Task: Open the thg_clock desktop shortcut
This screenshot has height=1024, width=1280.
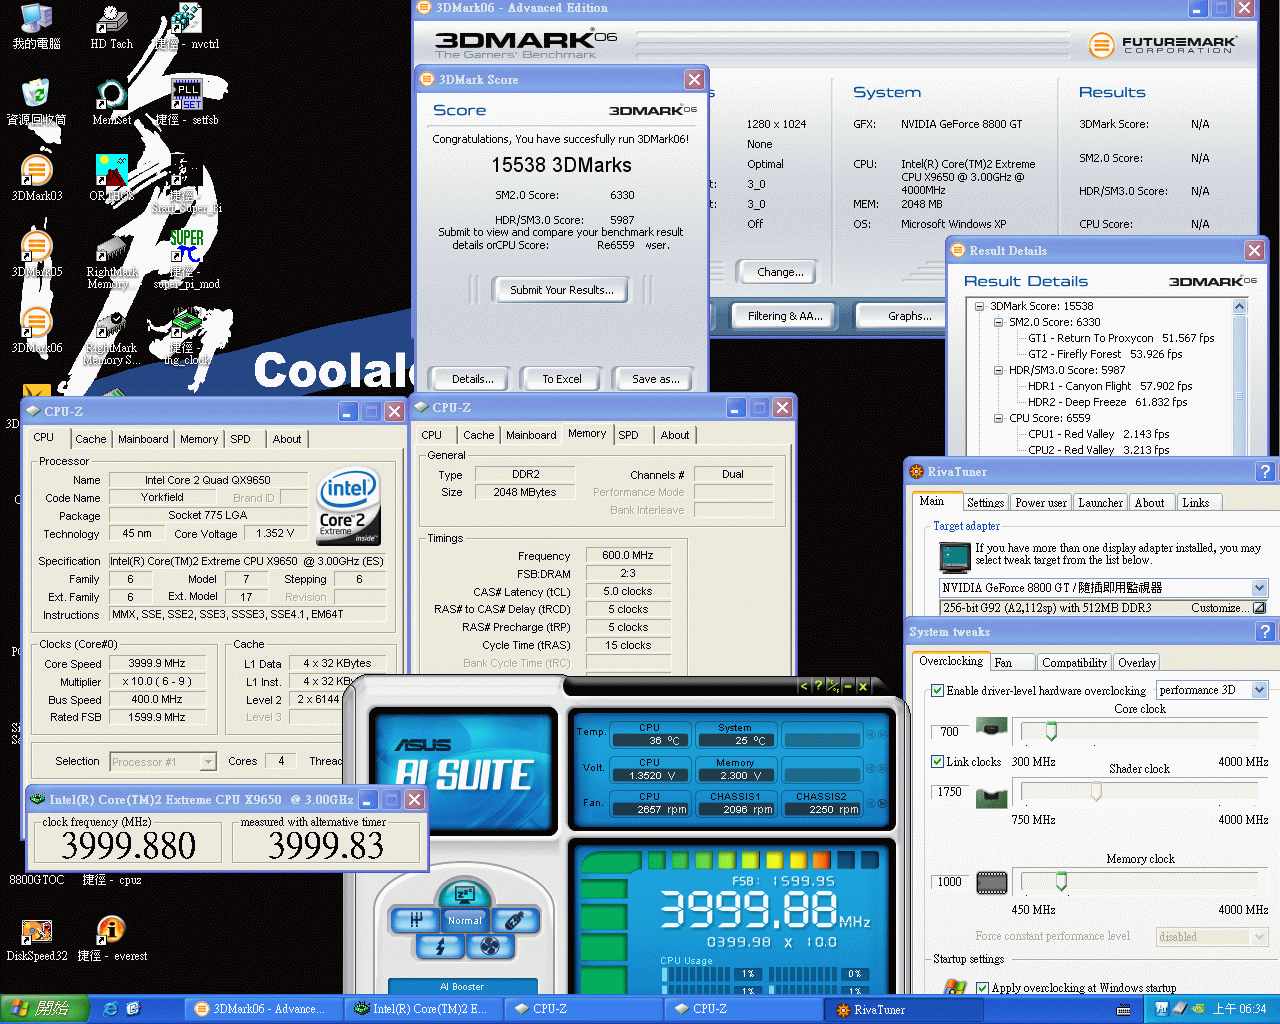Action: pyautogui.click(x=187, y=335)
